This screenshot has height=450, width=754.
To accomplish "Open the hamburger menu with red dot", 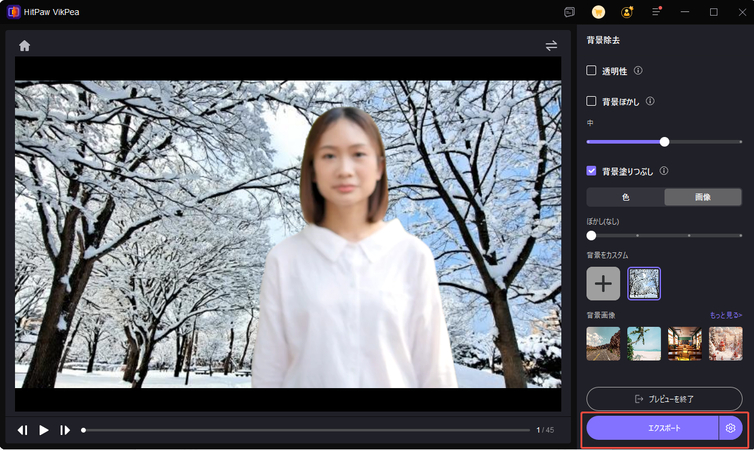I will point(656,12).
